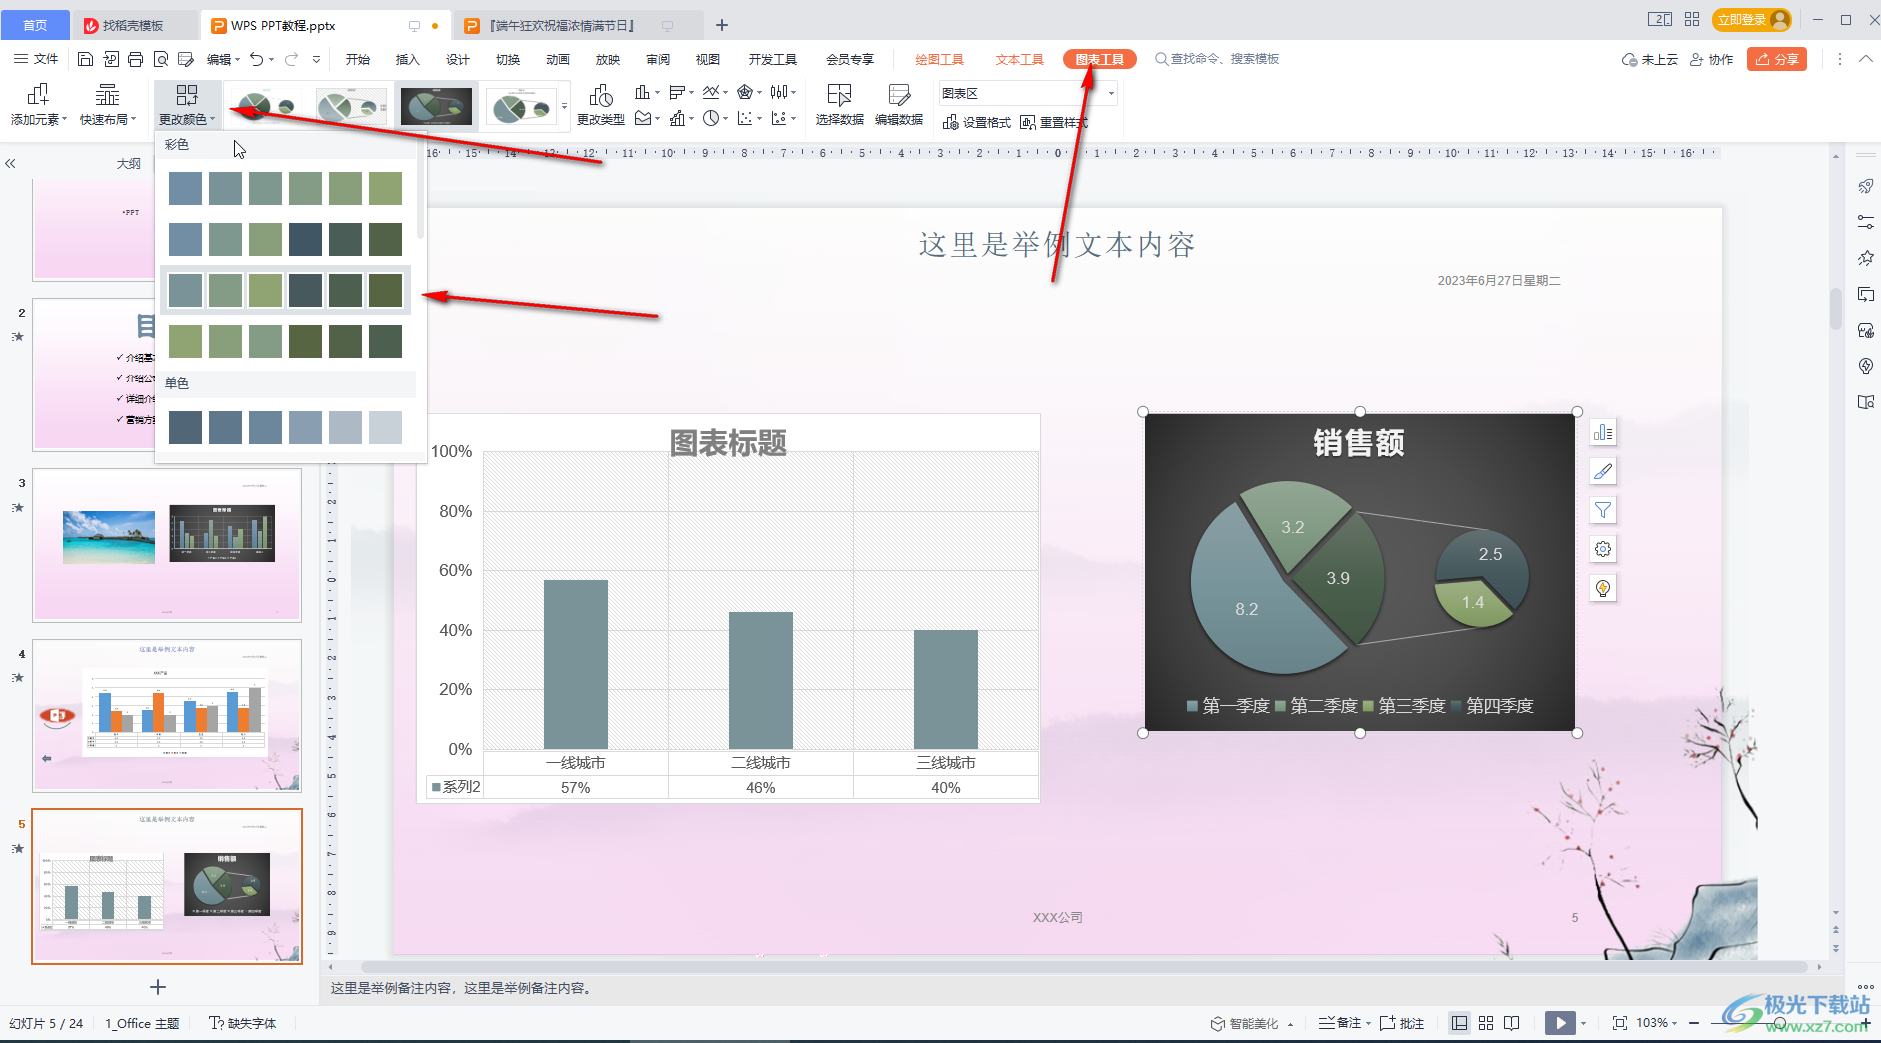This screenshot has height=1043, width=1881.
Task: Choose the radar chart type icon
Action: (x=745, y=92)
